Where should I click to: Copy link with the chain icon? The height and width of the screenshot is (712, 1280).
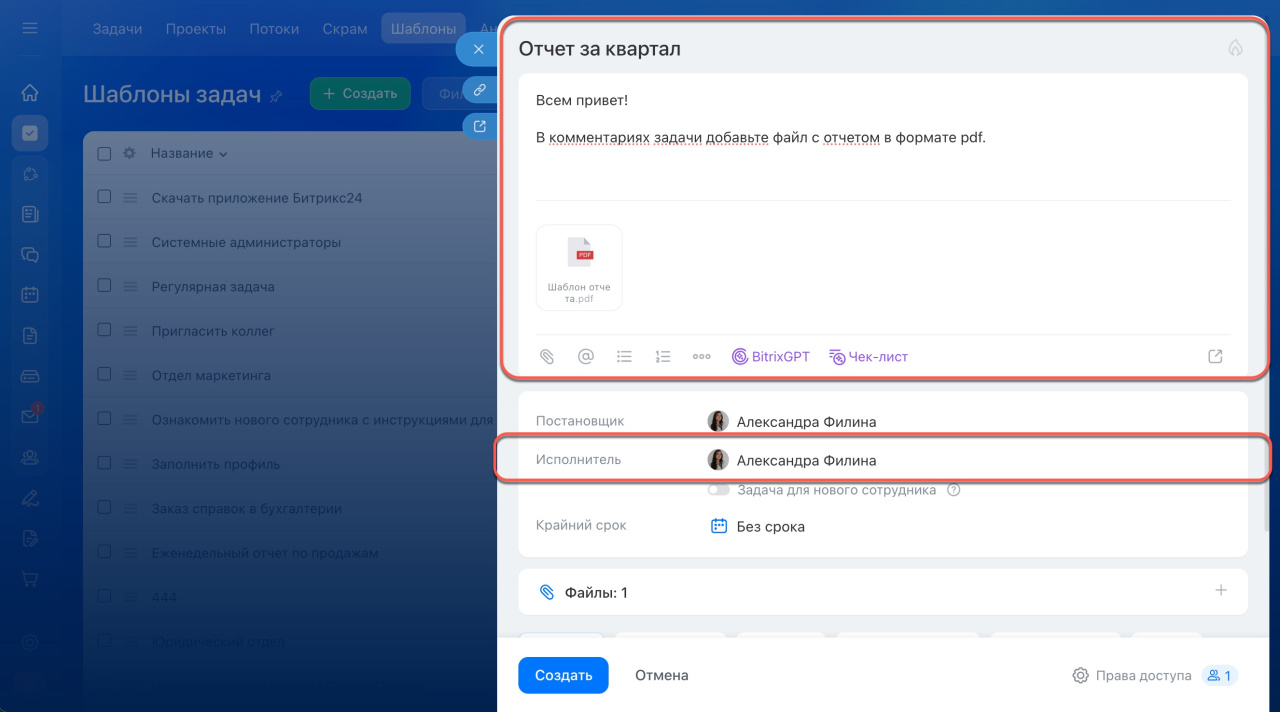480,90
